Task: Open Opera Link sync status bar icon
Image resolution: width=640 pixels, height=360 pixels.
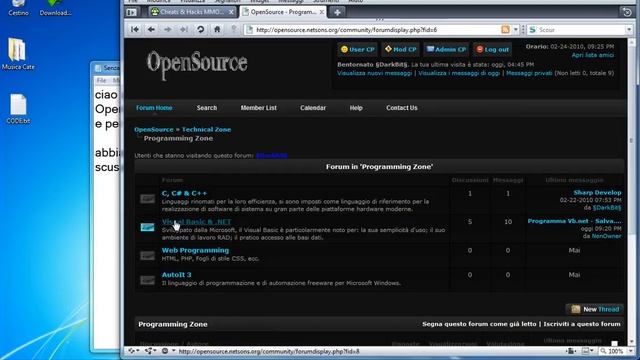Action: pyautogui.click(x=133, y=351)
